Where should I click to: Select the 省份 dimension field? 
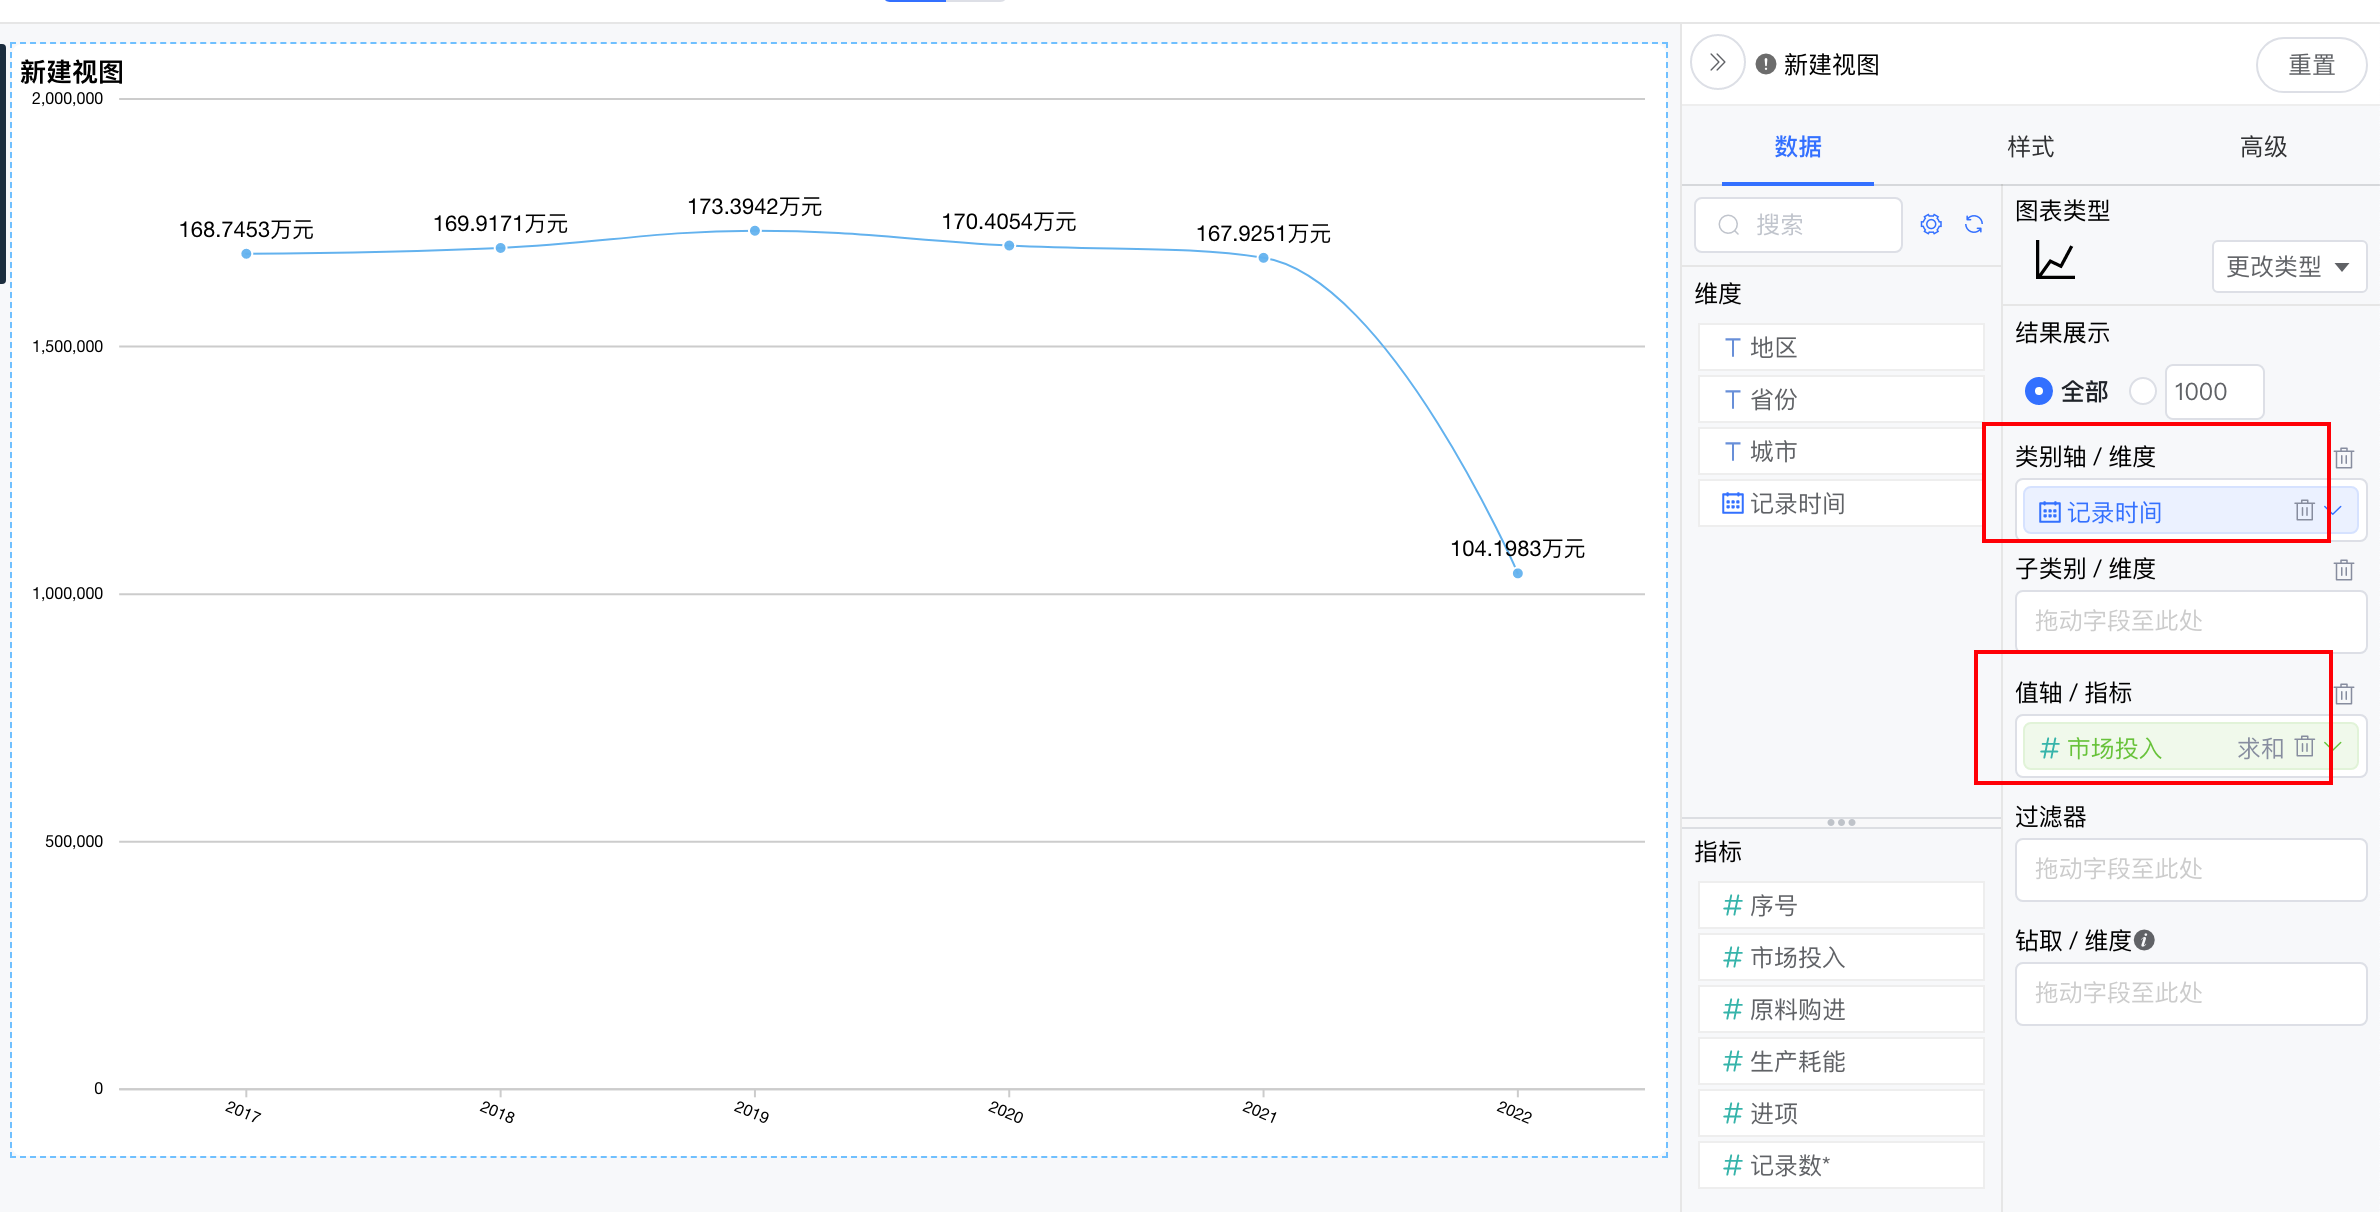coord(1841,399)
